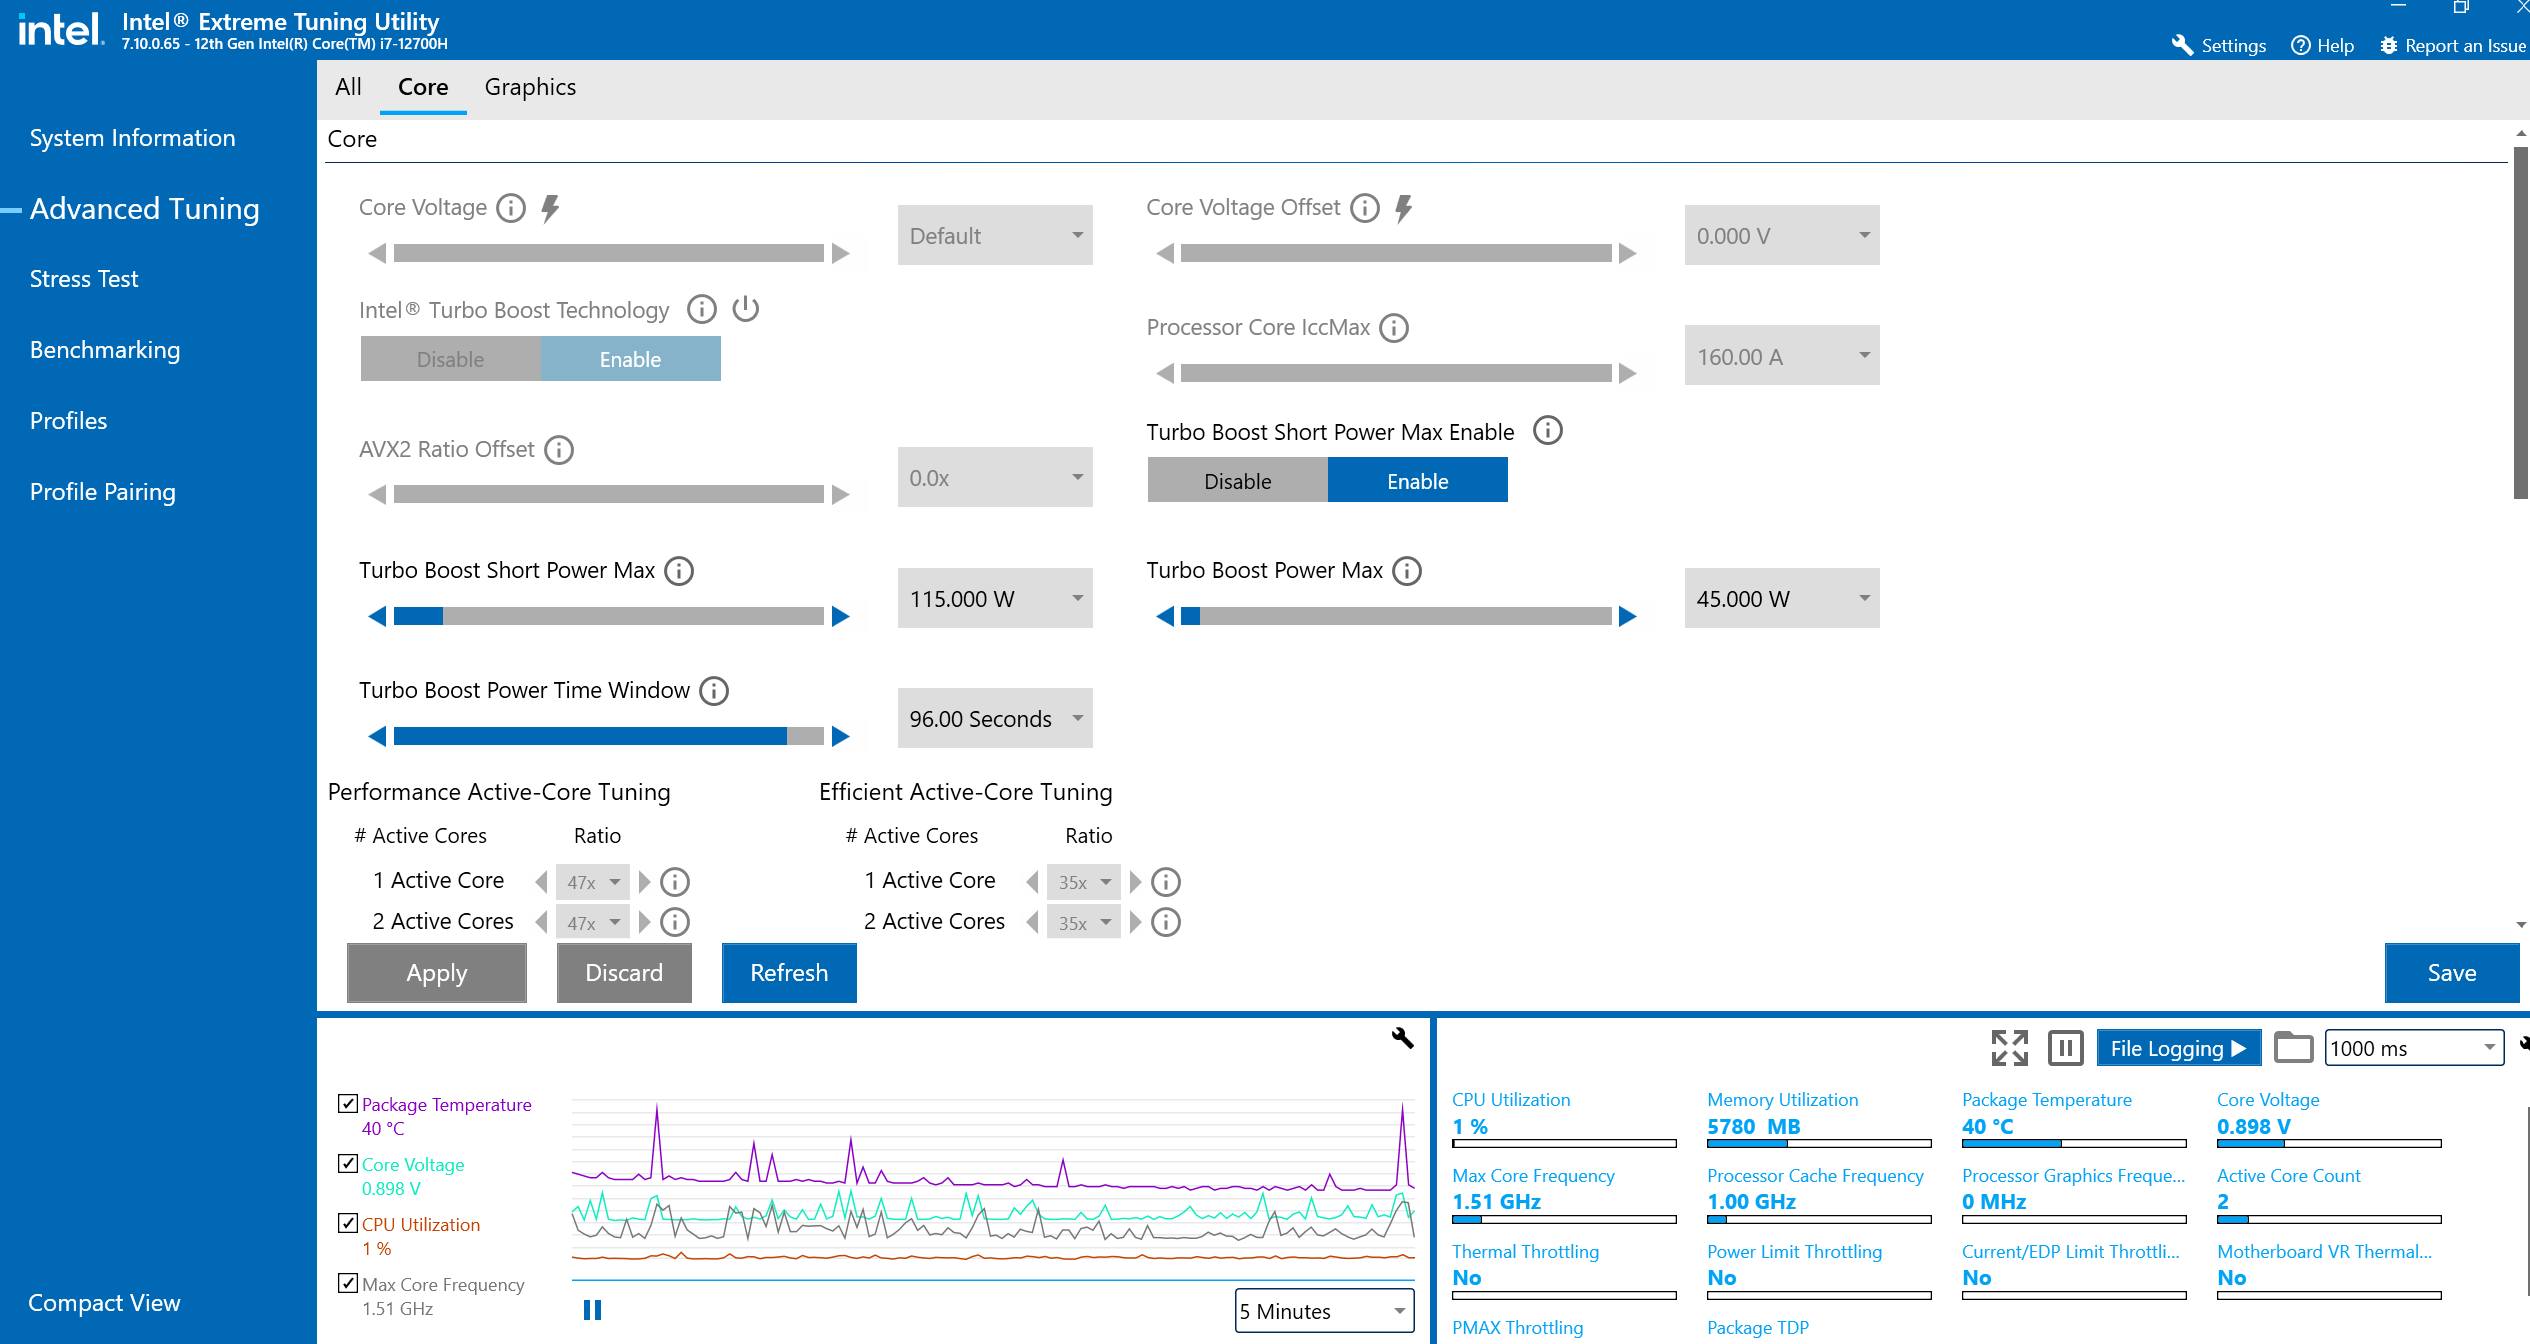Toggle Package Temperature graph checkbox
Image resolution: width=2530 pixels, height=1344 pixels.
(348, 1104)
